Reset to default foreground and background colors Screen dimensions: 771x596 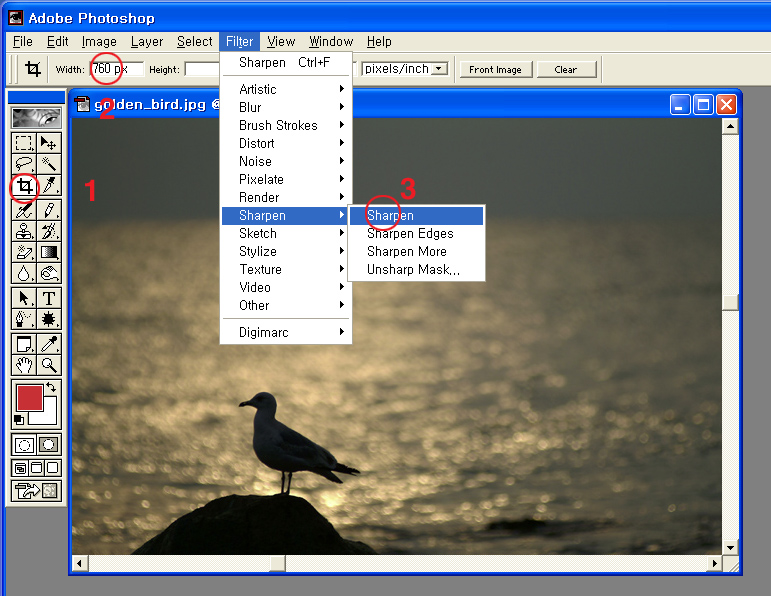point(18,420)
